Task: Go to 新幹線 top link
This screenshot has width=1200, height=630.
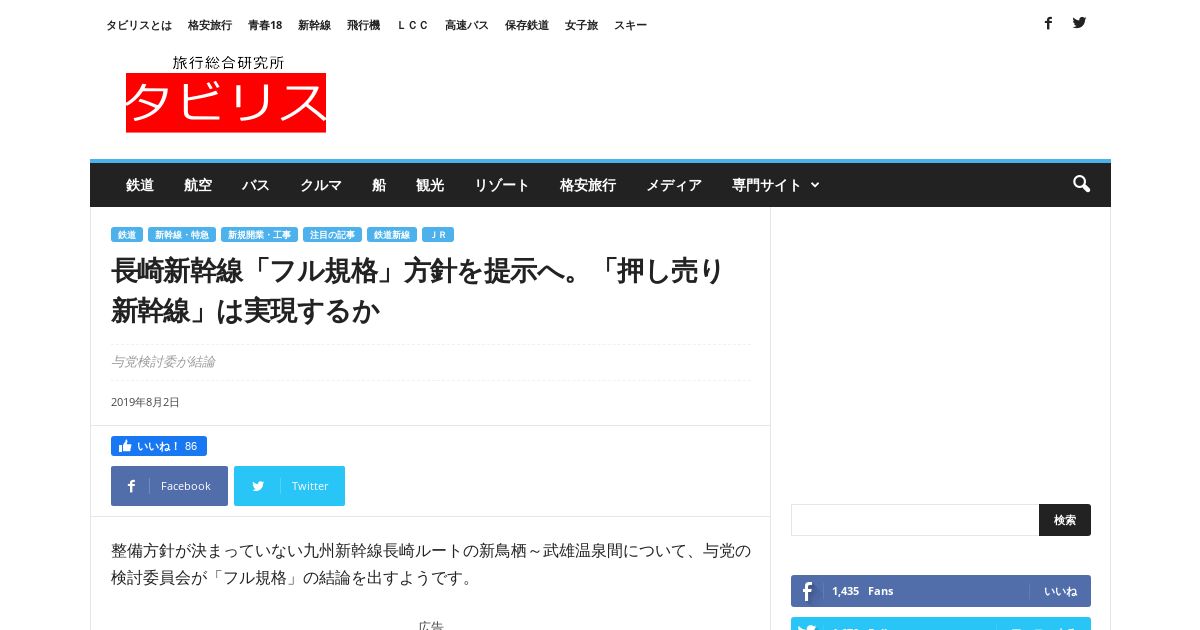Action: [314, 25]
